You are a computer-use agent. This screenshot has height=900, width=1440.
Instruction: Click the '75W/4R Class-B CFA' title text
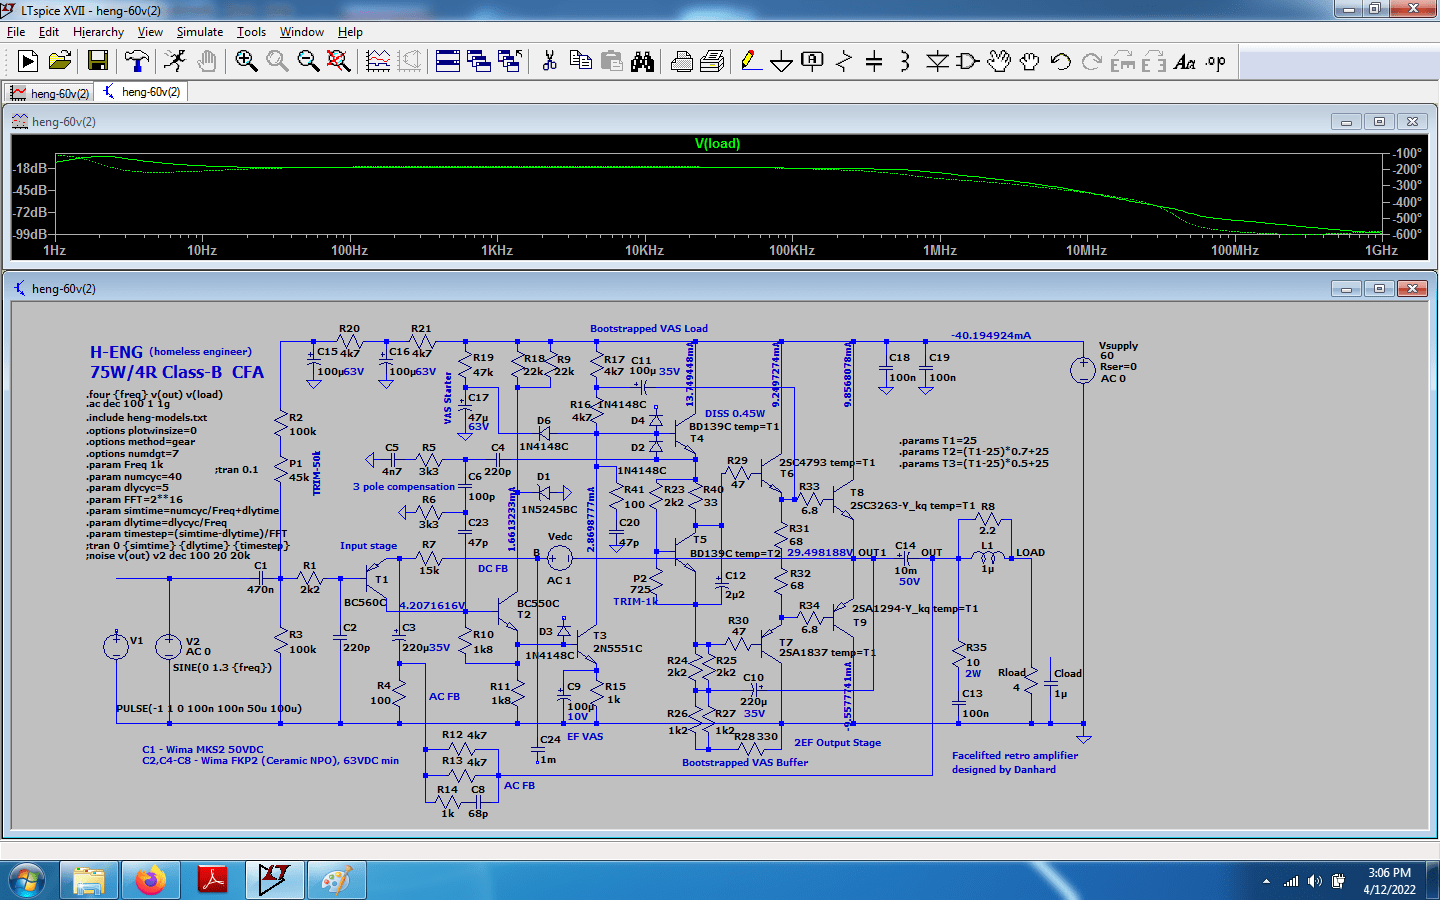point(177,372)
